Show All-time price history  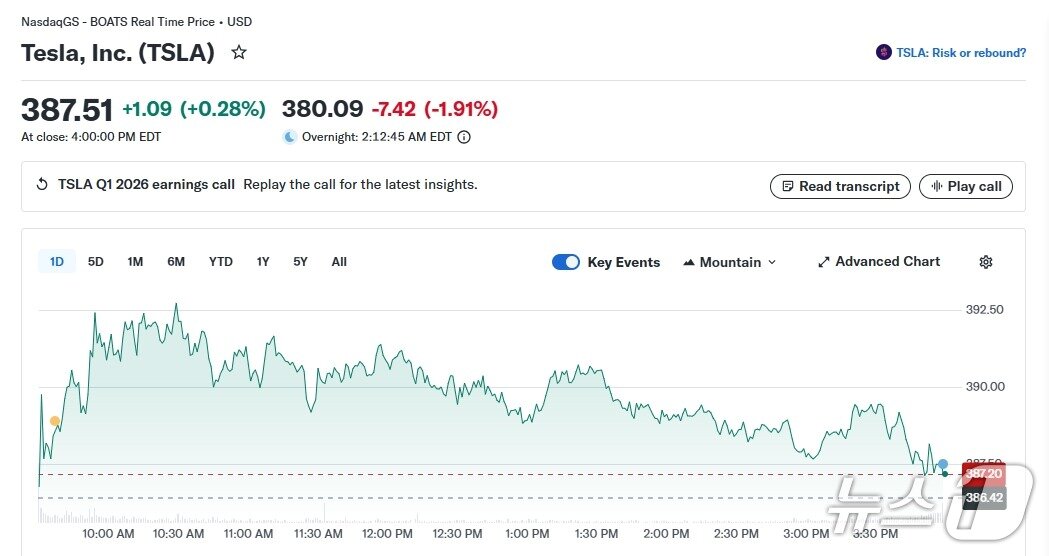click(339, 262)
